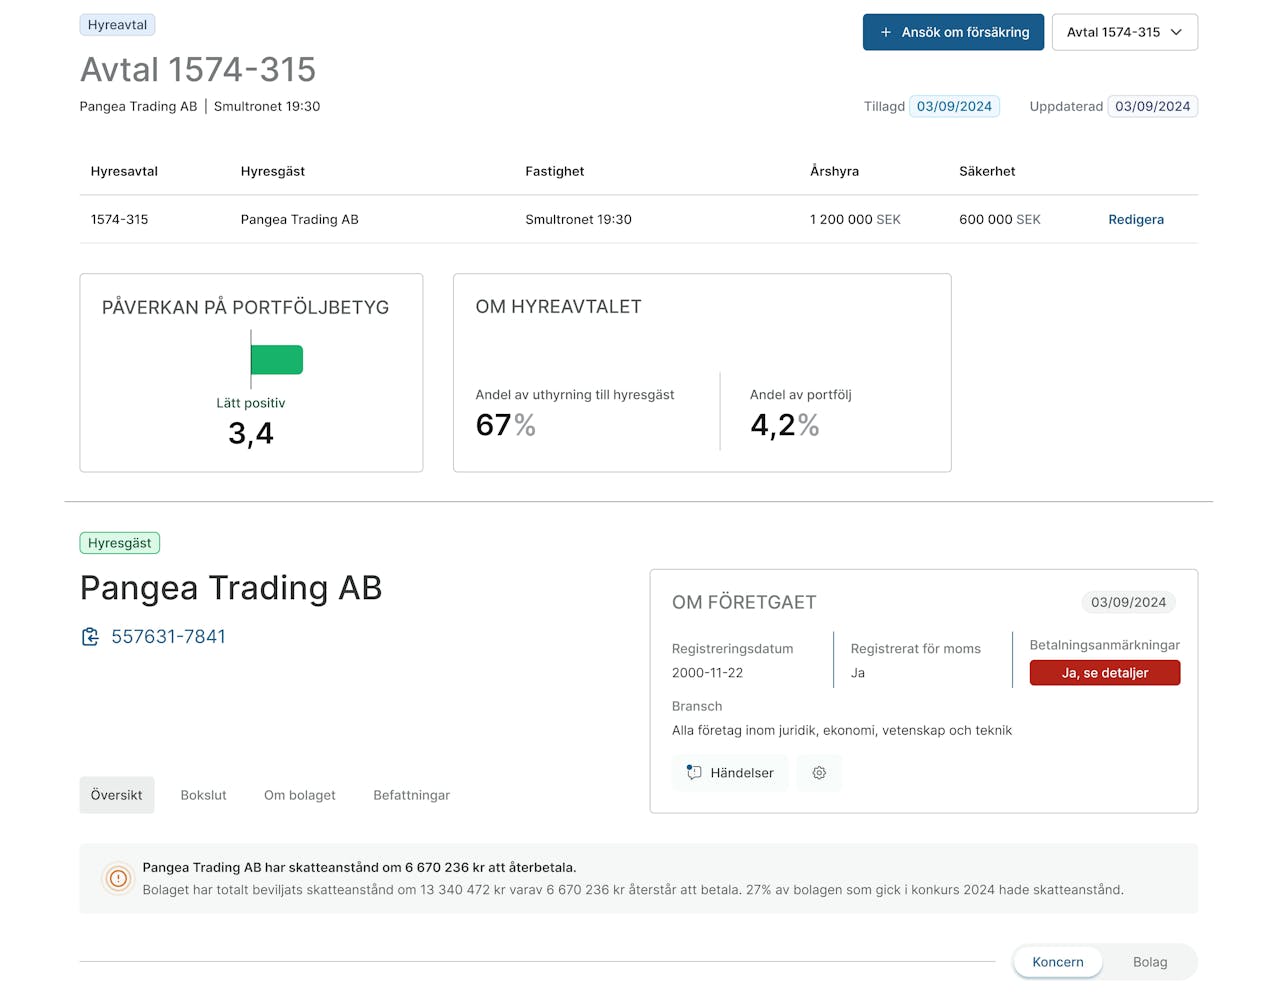
Task: Click the orange warning icon for skatteanstånd
Action: click(118, 879)
